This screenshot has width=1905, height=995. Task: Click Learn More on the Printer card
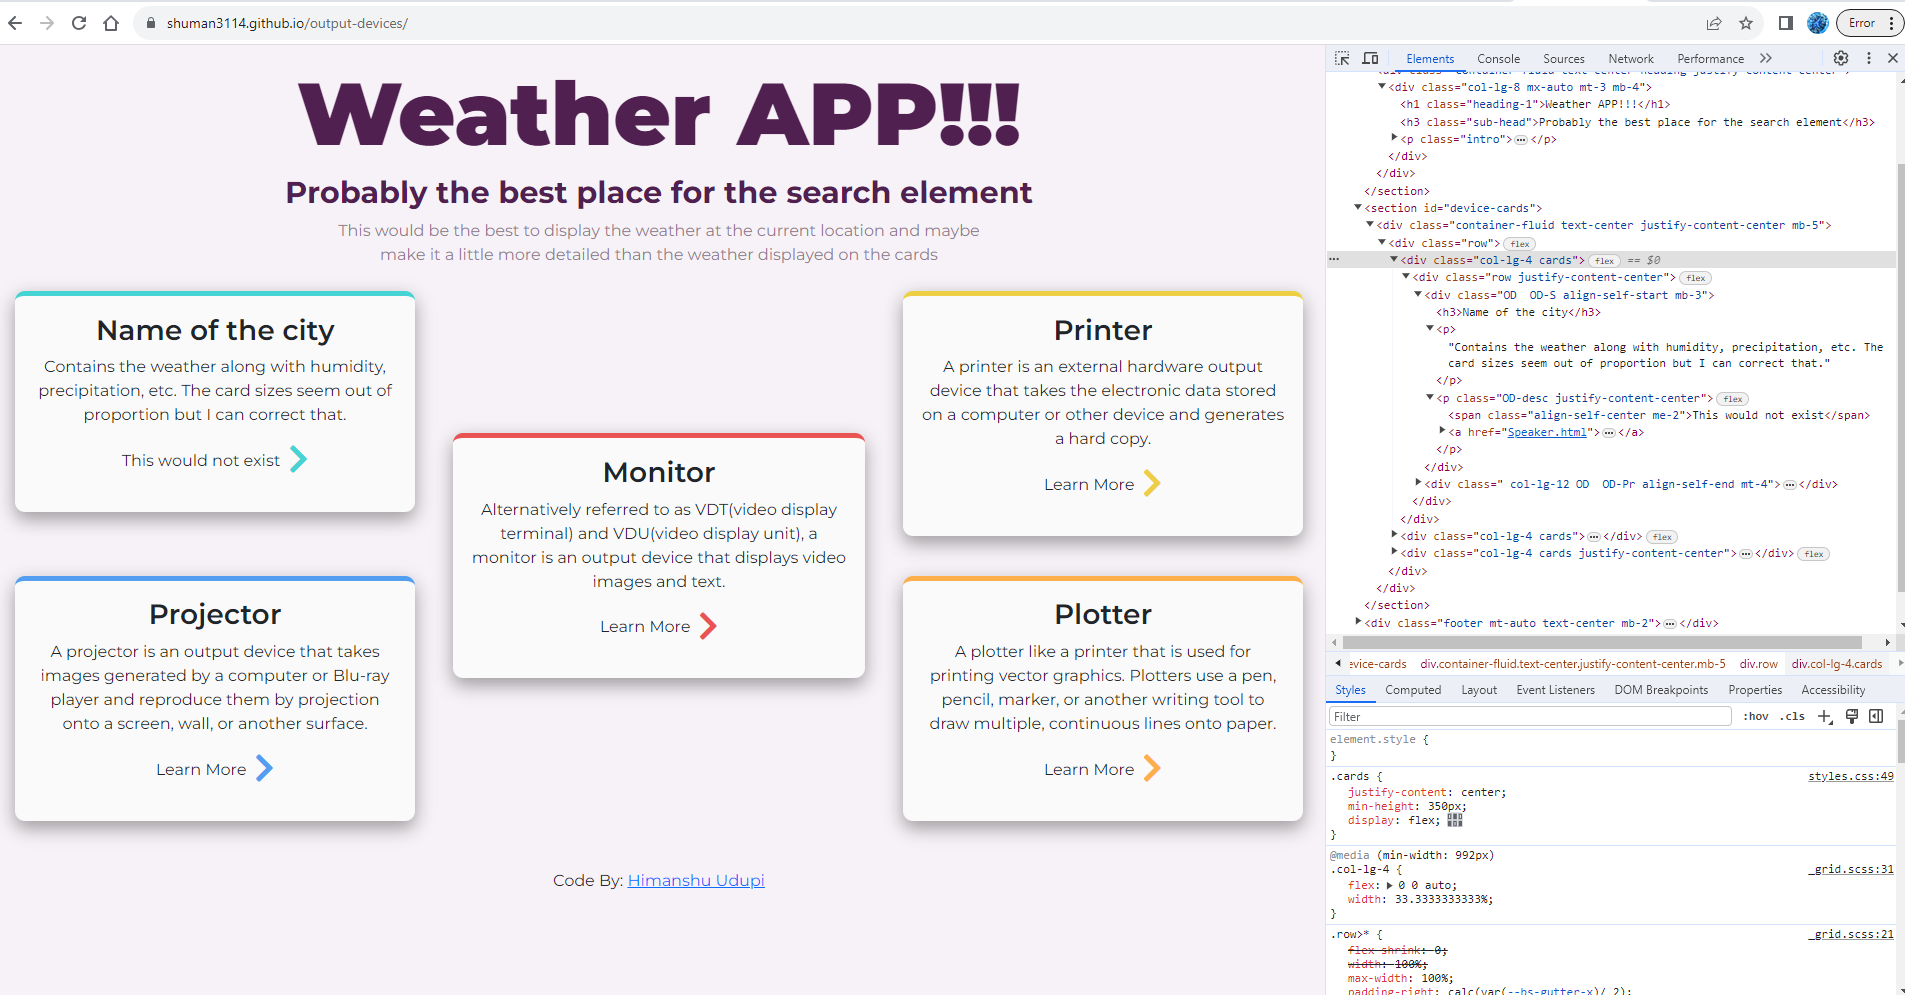(x=1089, y=484)
